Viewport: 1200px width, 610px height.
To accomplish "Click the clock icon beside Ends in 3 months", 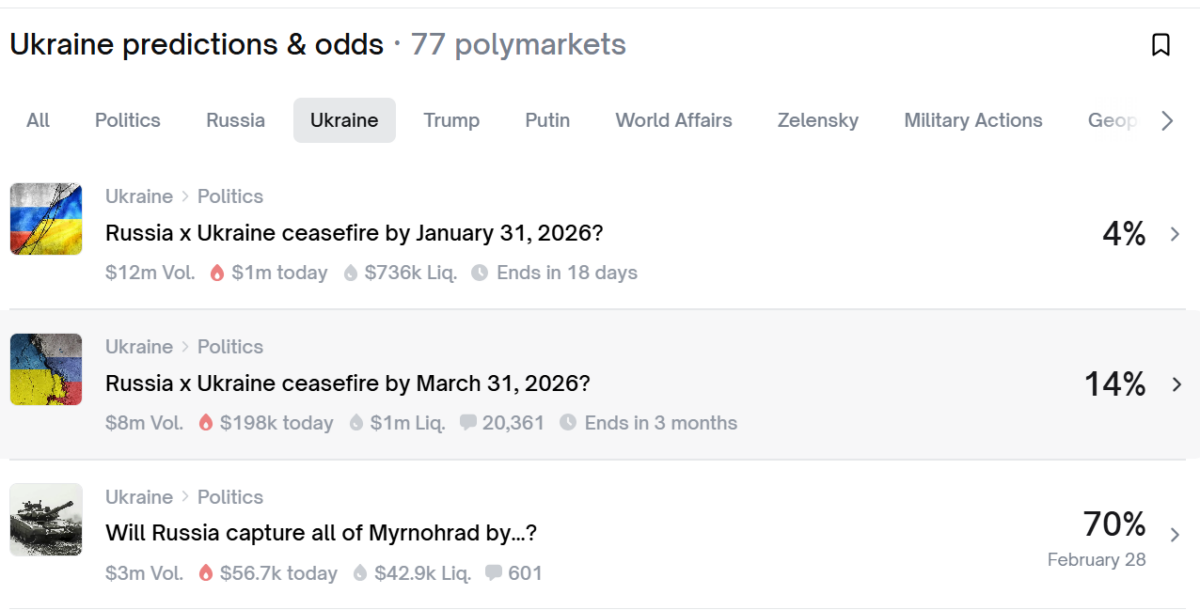I will tap(568, 423).
